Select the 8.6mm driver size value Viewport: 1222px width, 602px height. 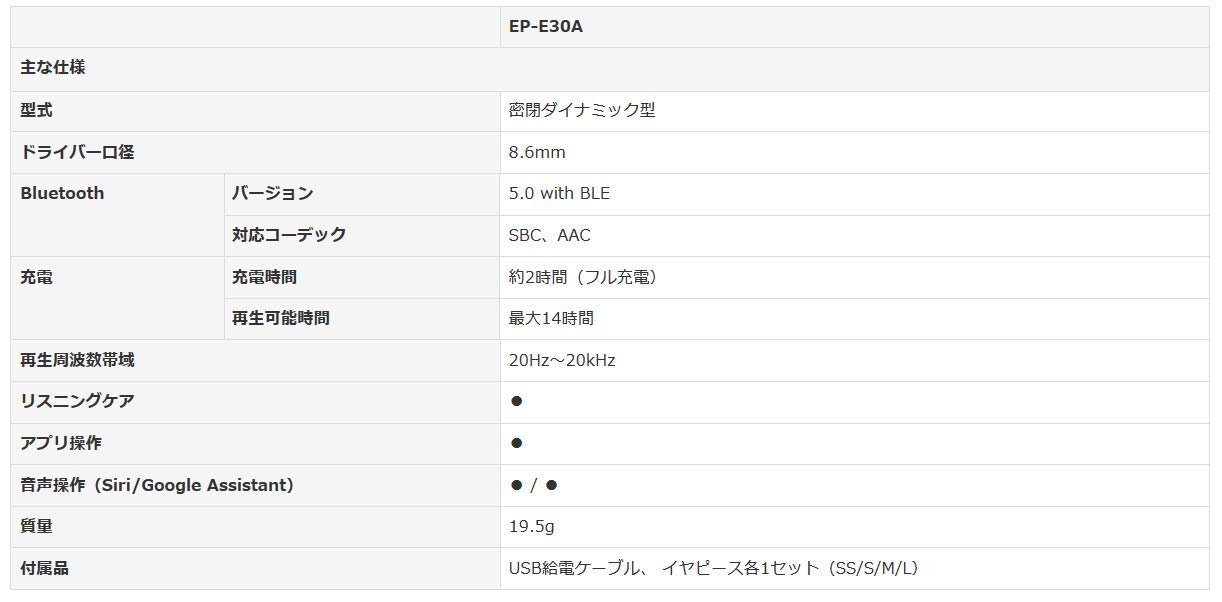tap(537, 152)
